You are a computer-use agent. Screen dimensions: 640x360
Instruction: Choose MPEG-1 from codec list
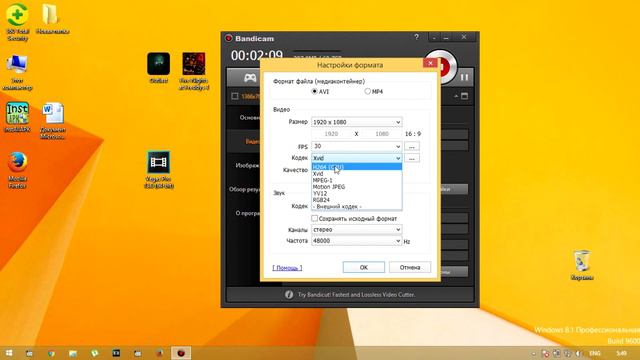[357, 180]
